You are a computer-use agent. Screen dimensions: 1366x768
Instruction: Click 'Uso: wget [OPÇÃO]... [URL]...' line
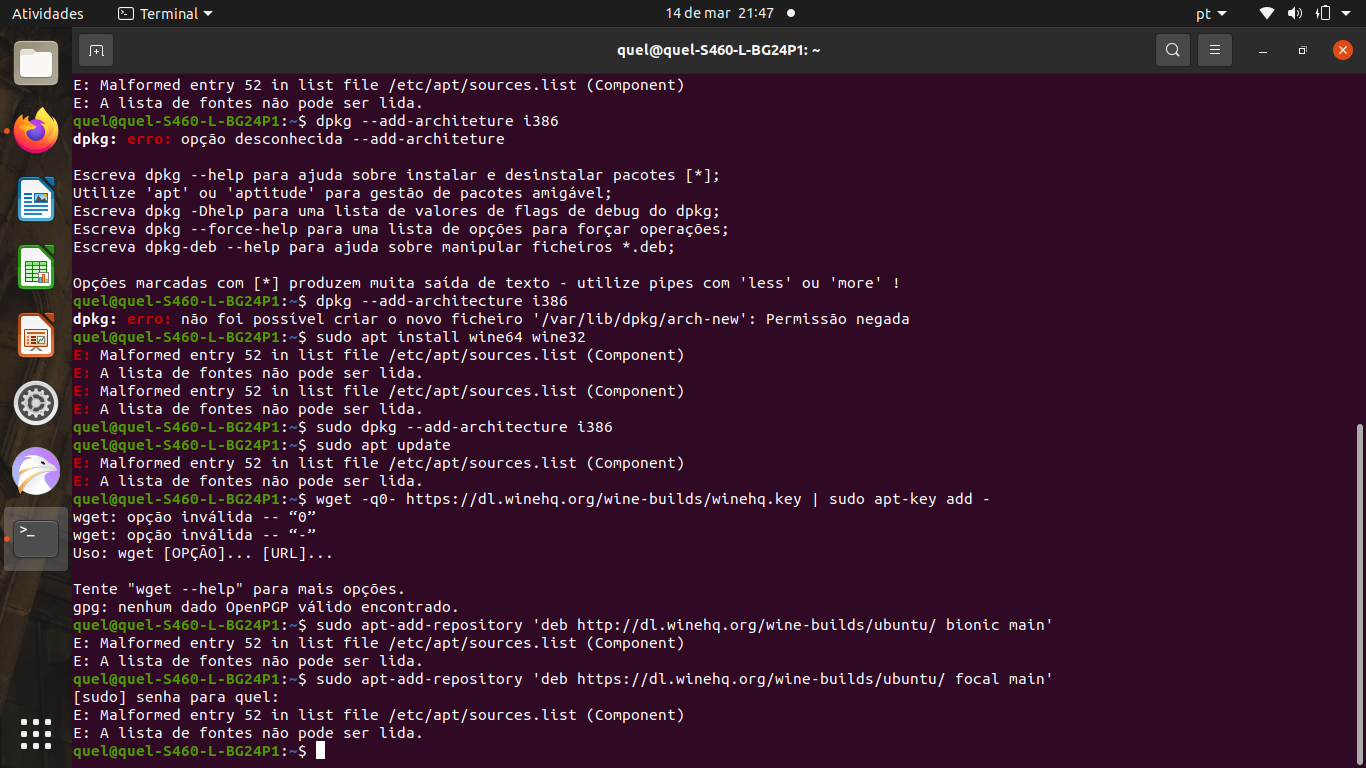coord(203,553)
